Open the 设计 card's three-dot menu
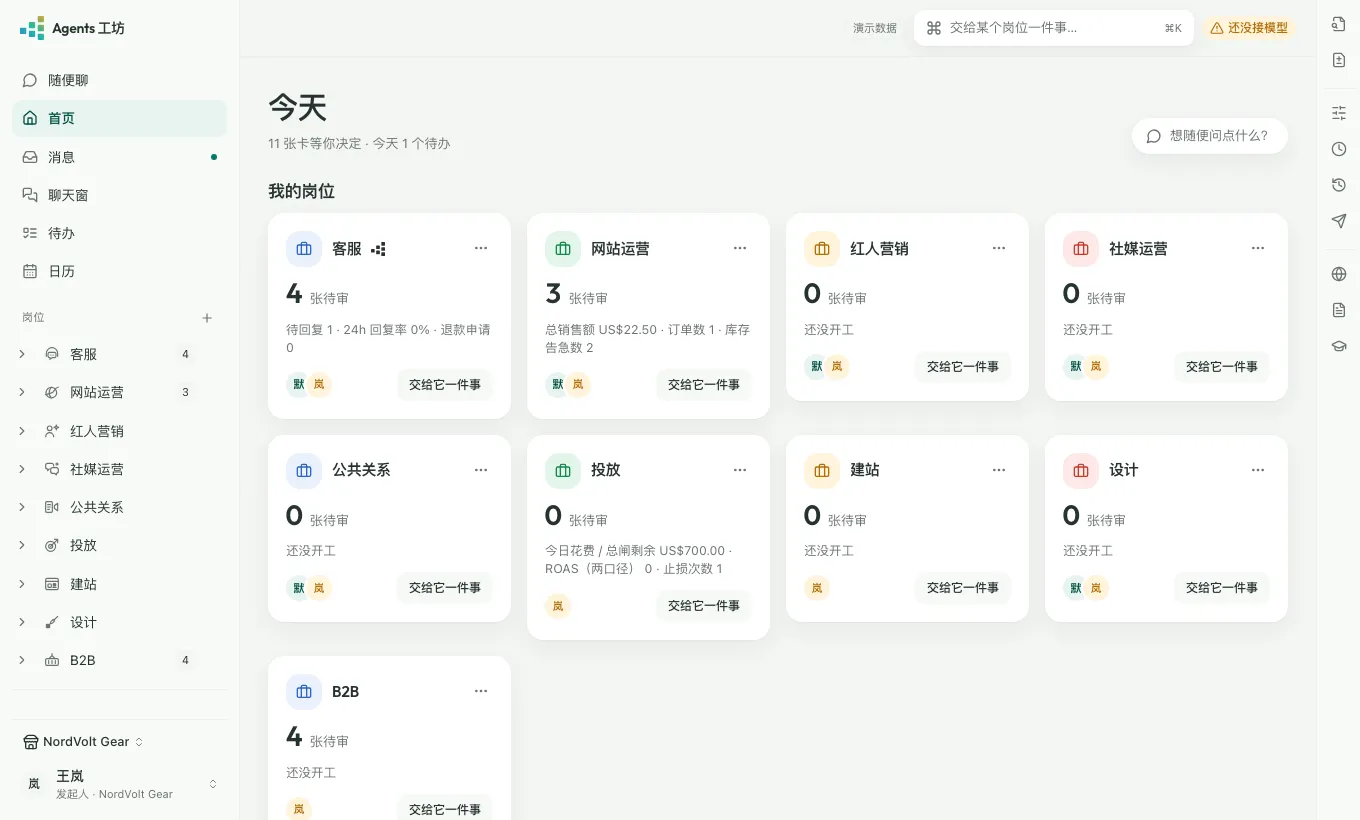 coord(1258,470)
